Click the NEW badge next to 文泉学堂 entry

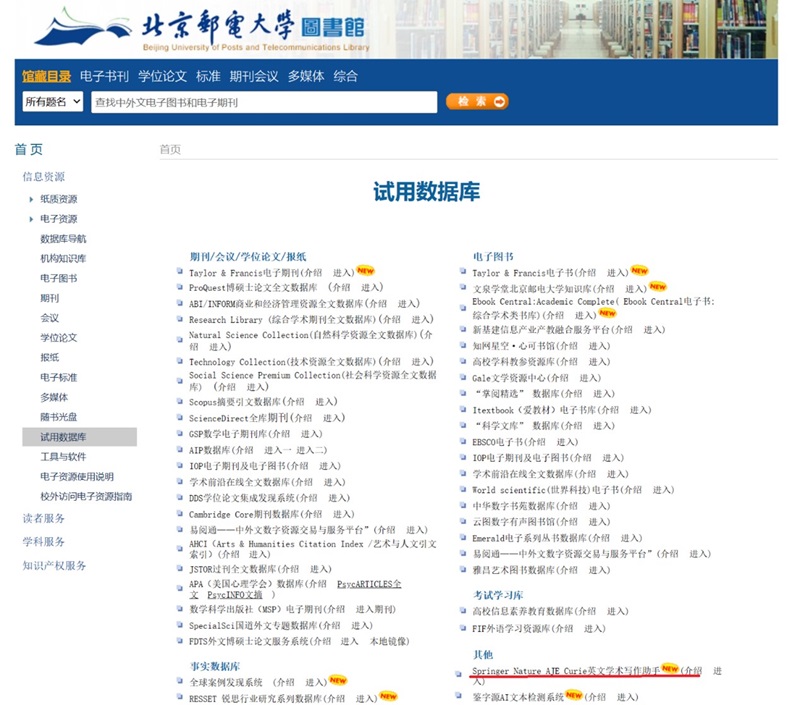coord(658,287)
